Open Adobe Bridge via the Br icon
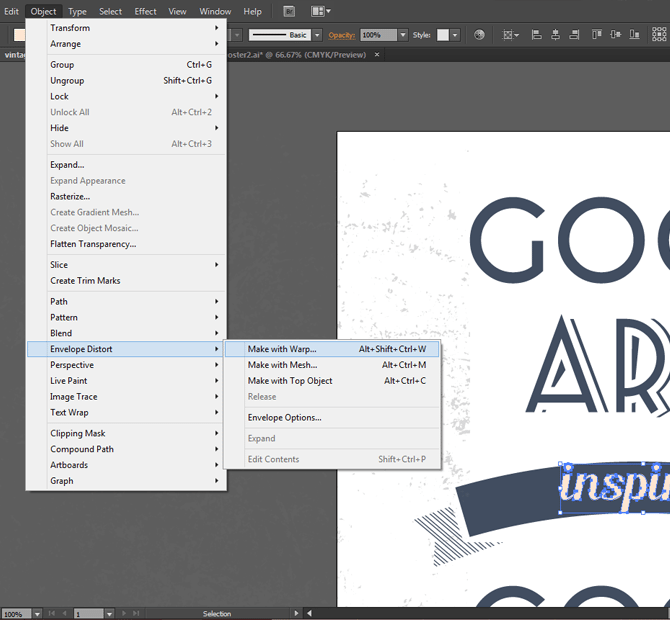 [289, 11]
